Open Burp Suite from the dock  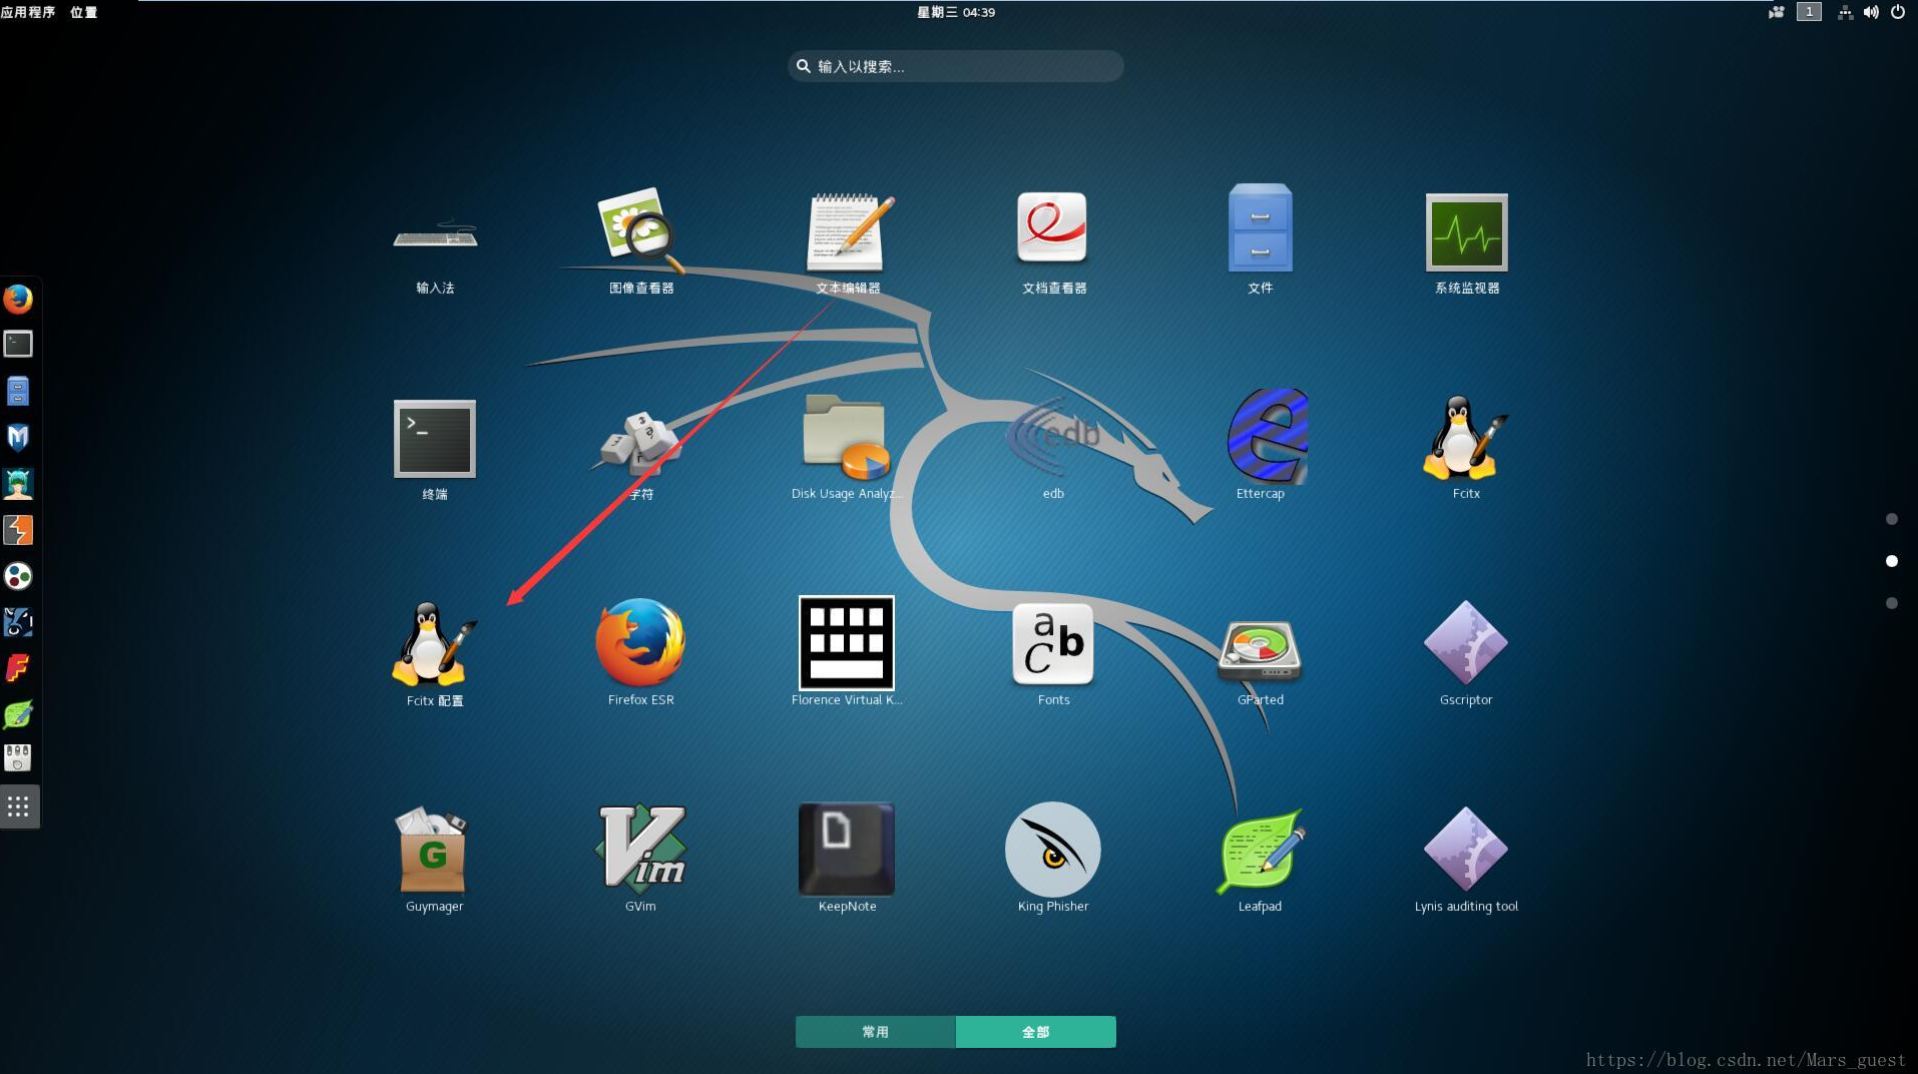point(18,530)
